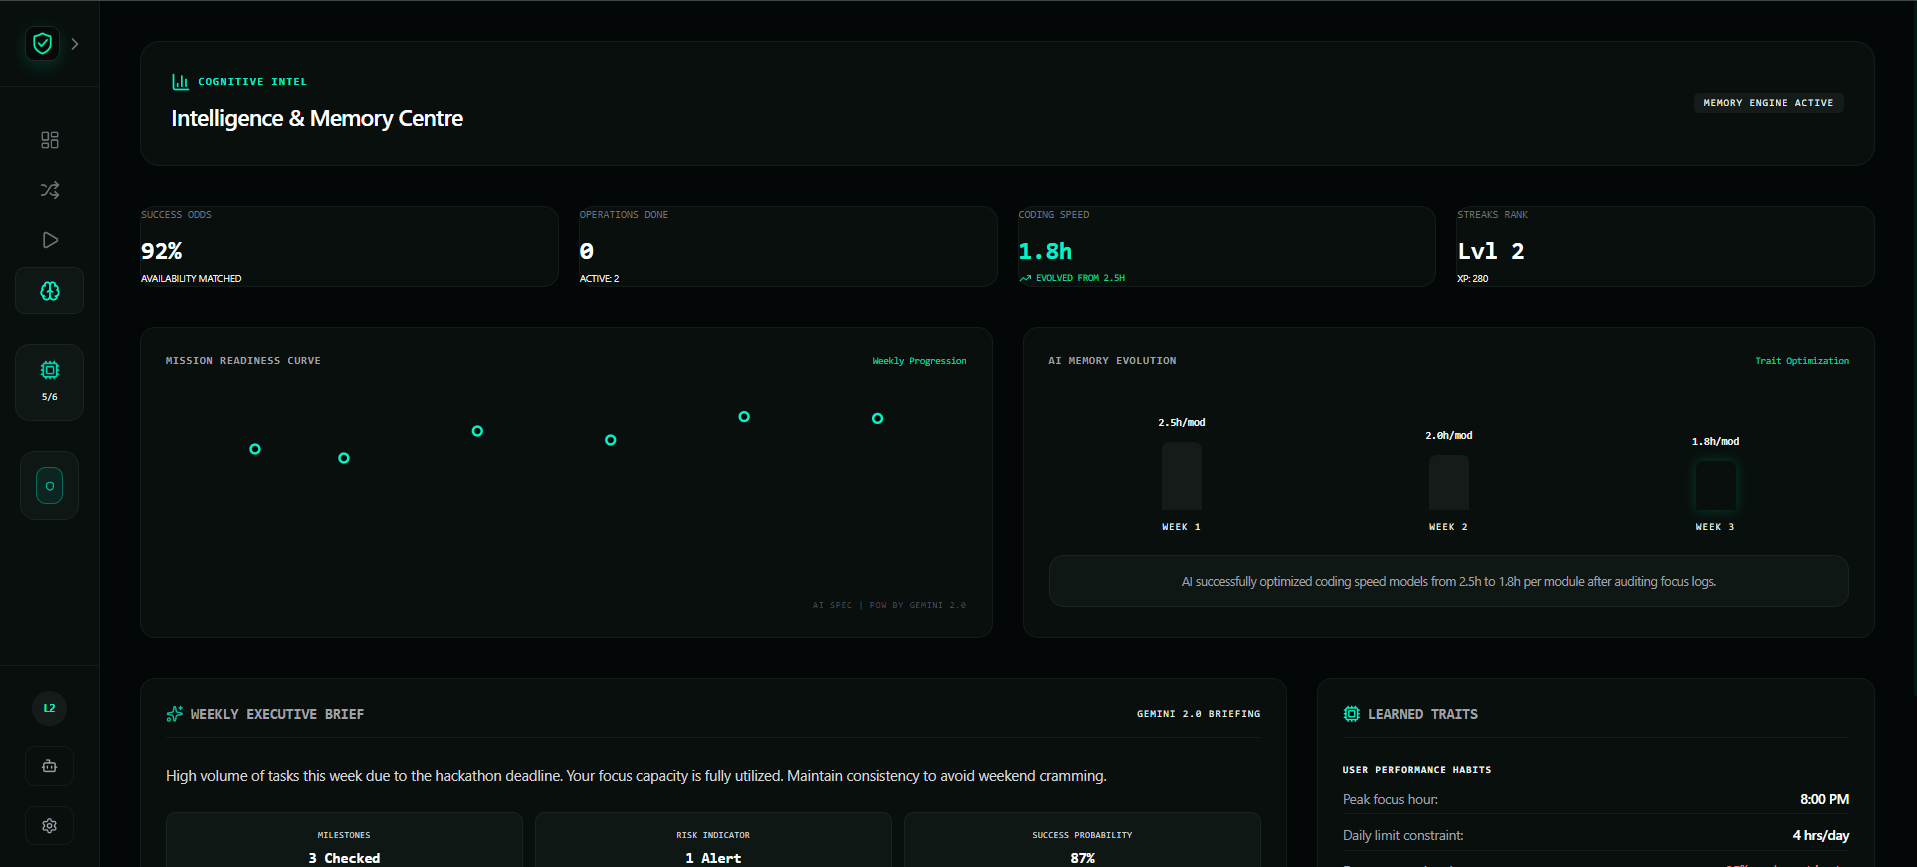Click the Weekly Progression label
This screenshot has height=867, width=1917.
919,361
